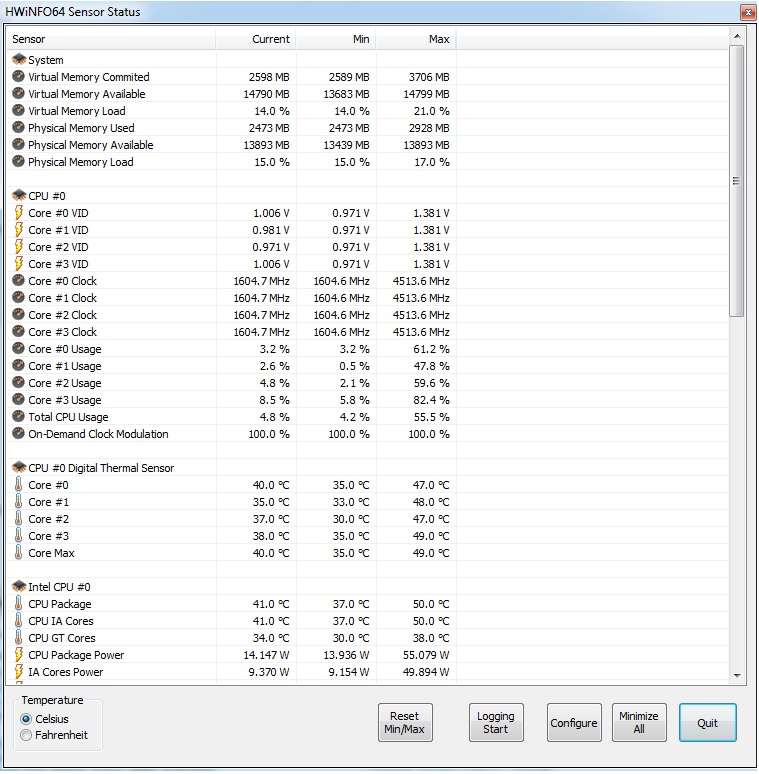Image resolution: width=759 pixels, height=774 pixels.
Task: Click the Sensor column header
Action: (111, 39)
